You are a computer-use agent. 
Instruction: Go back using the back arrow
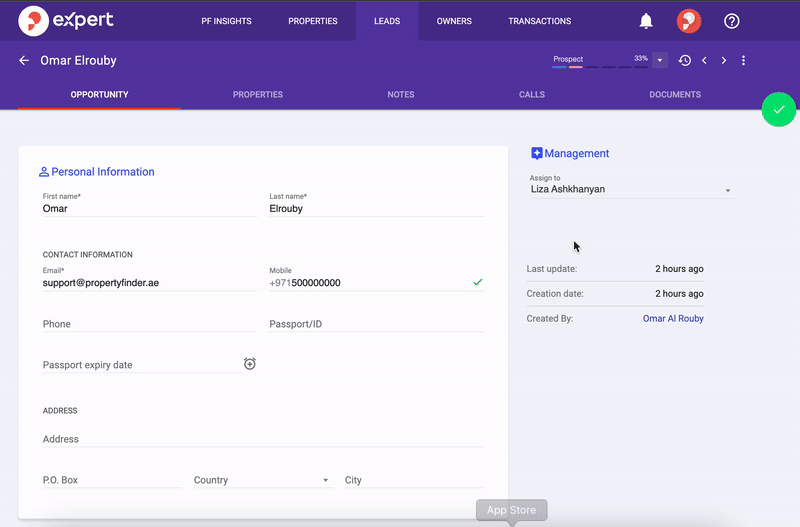pyautogui.click(x=24, y=60)
